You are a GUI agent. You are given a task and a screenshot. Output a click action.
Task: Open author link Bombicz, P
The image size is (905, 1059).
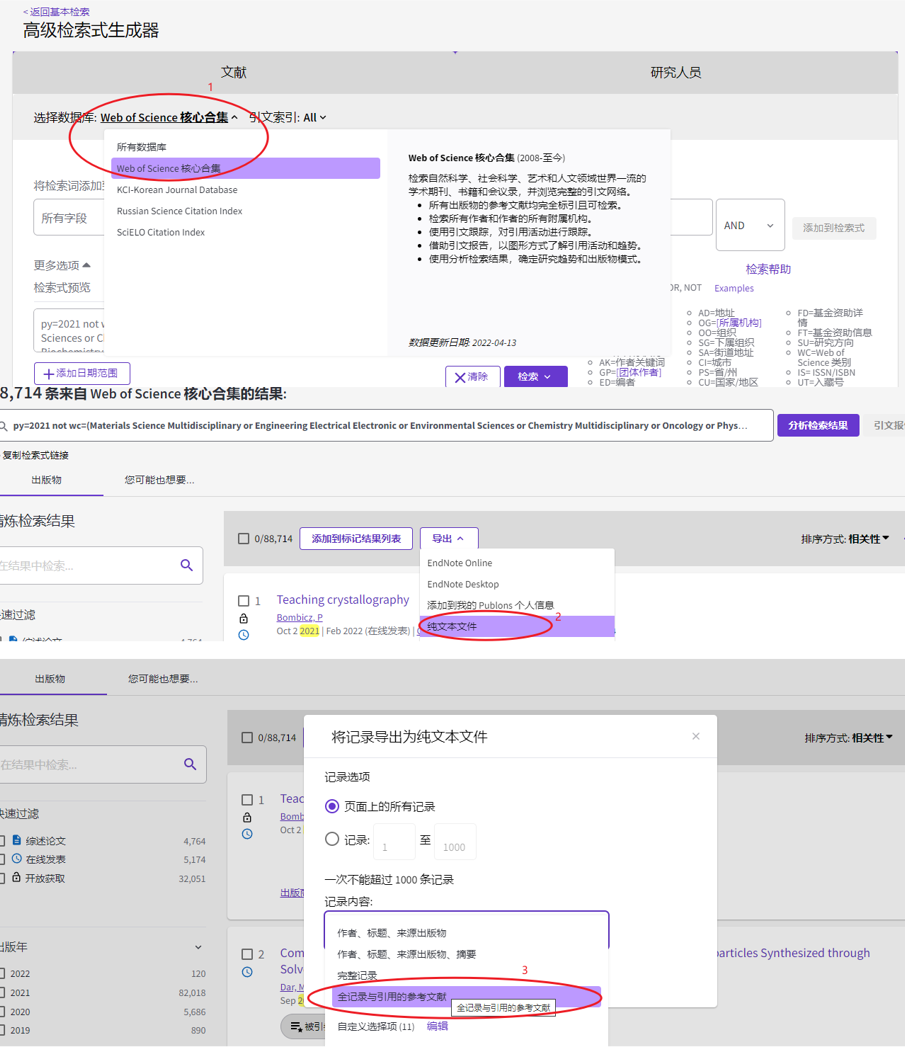[x=299, y=617]
